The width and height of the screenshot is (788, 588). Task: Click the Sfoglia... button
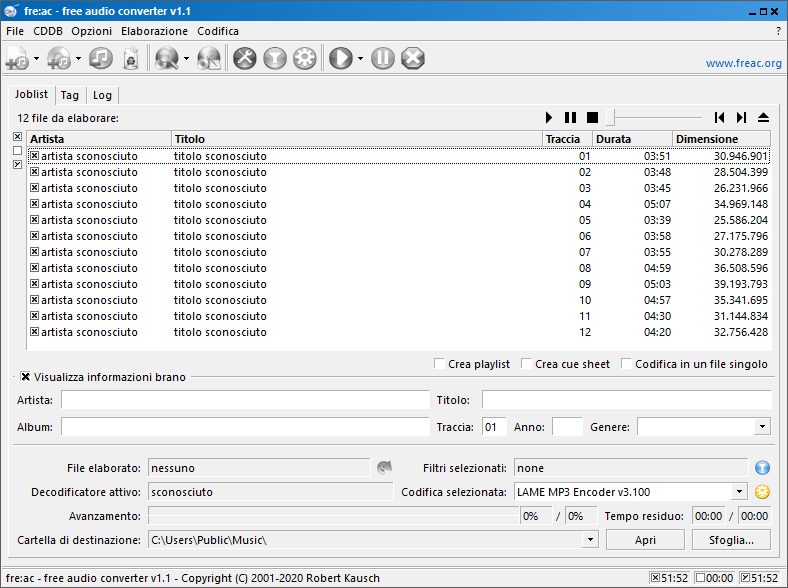point(731,540)
